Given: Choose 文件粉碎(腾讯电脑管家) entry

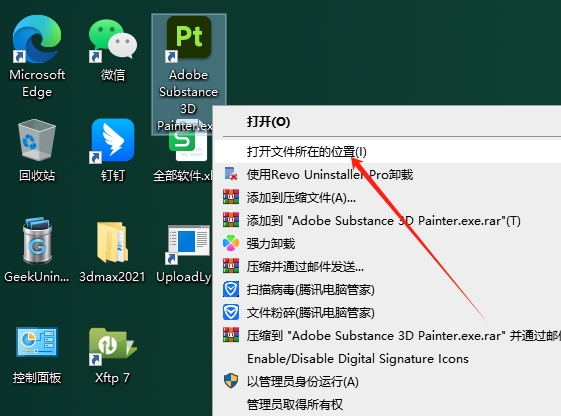Looking at the screenshot, I should [387, 313].
